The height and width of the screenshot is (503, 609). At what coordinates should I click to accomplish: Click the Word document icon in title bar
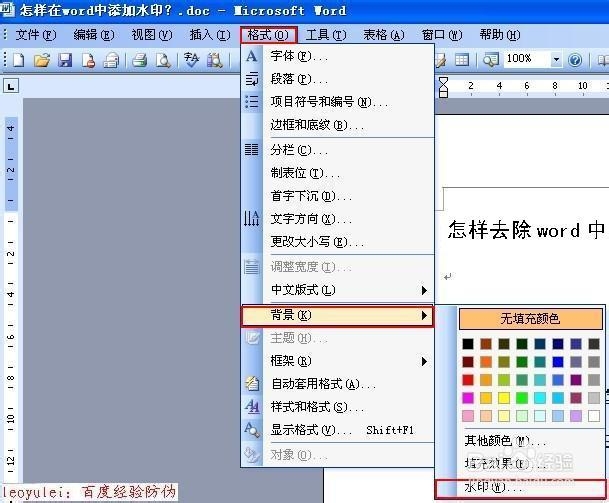[x=7, y=9]
